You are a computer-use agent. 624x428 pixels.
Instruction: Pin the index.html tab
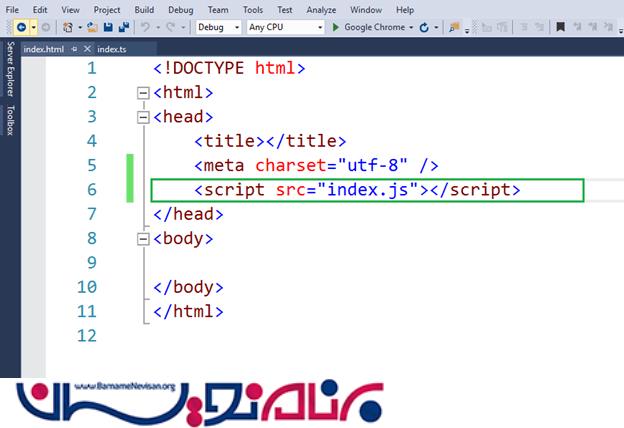(74, 48)
